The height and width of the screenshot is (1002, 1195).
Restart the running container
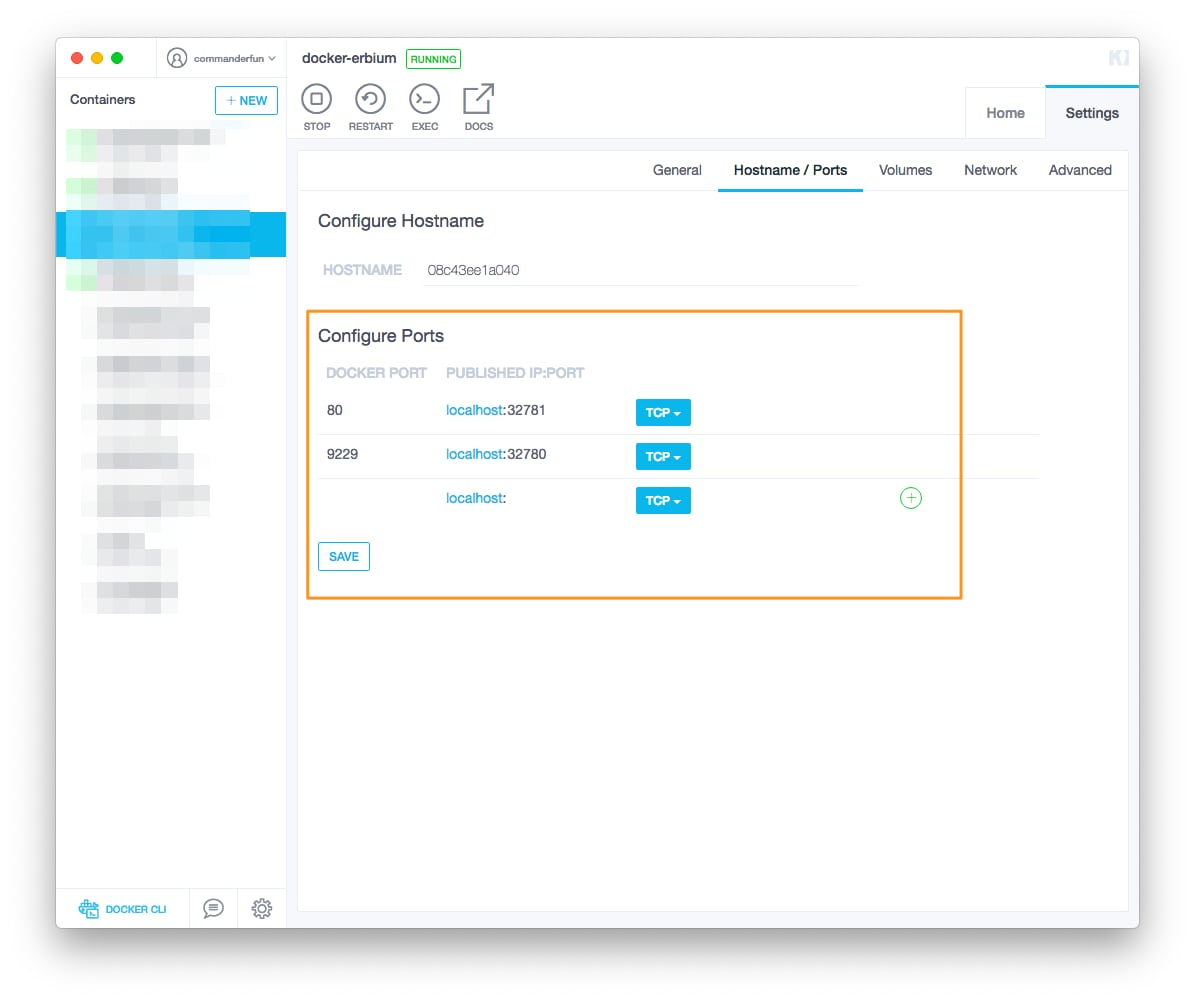click(370, 100)
